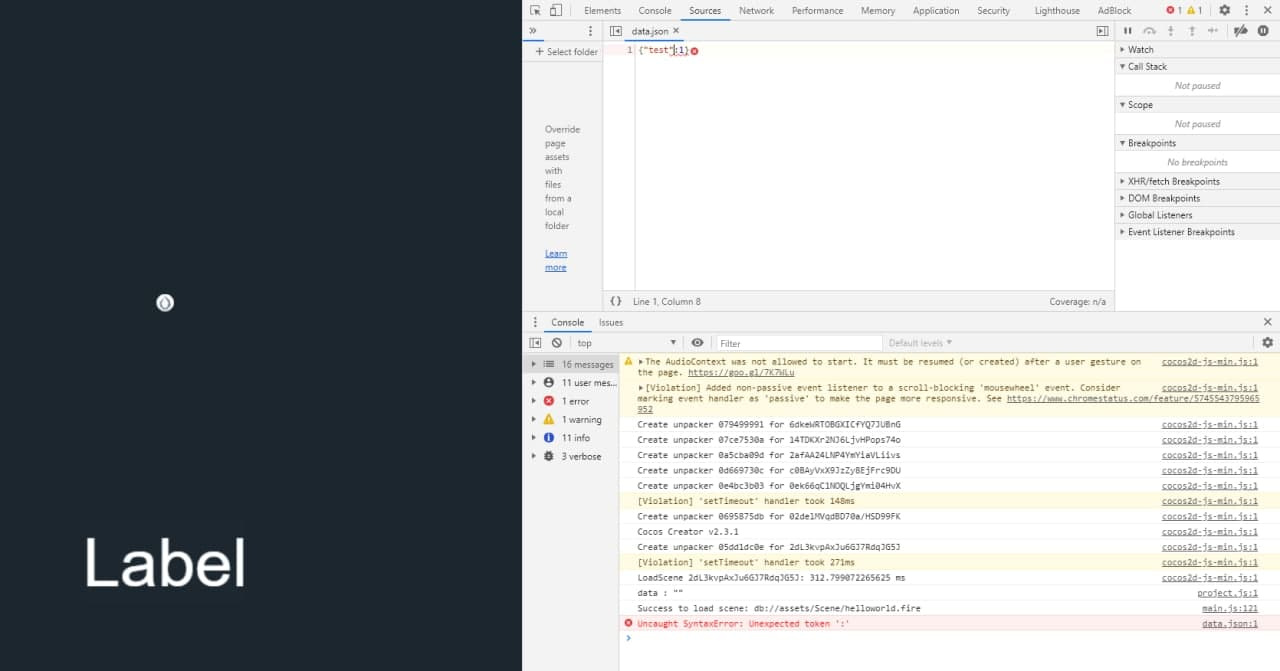Collapse the Call Stack section
This screenshot has height=671, width=1280.
pos(1197,66)
